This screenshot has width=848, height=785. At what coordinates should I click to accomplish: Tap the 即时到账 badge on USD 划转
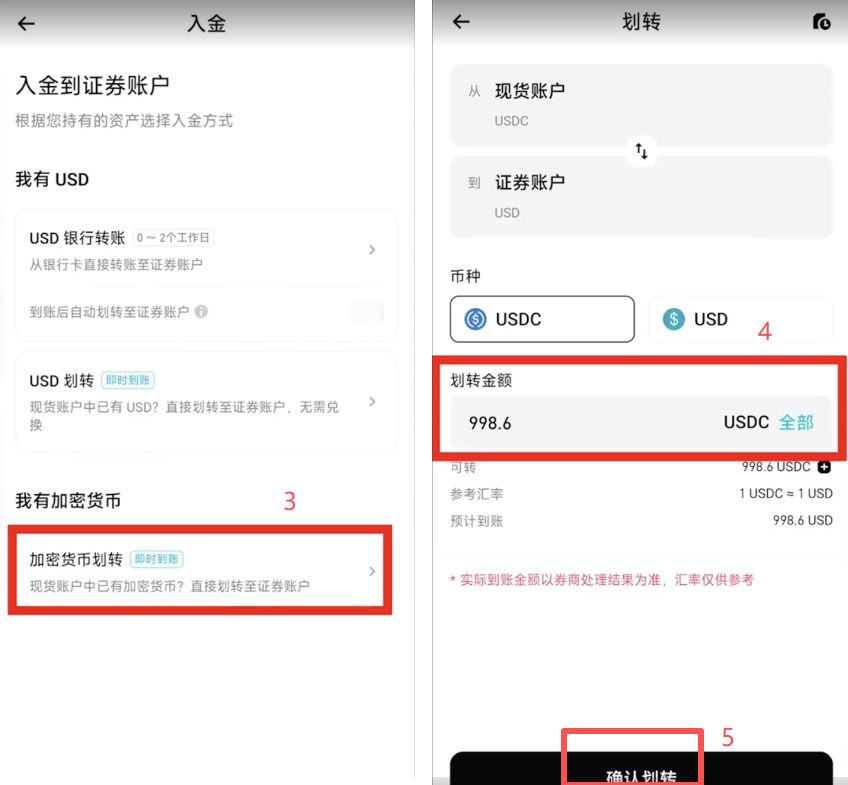coord(128,380)
